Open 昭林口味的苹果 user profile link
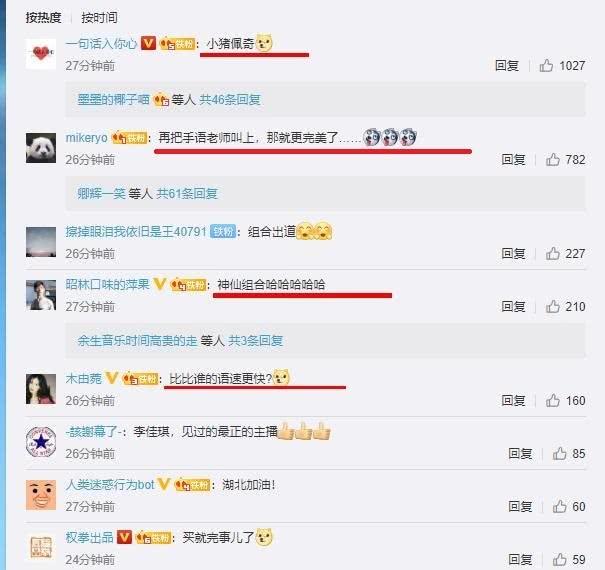Viewport: 605px width, 570px height. (108, 284)
